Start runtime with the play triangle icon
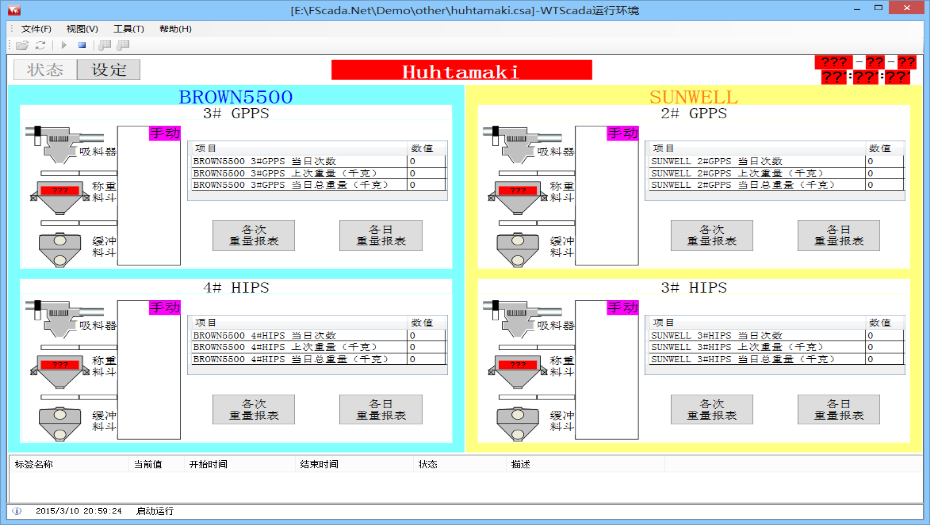The height and width of the screenshot is (526, 931). (64, 45)
